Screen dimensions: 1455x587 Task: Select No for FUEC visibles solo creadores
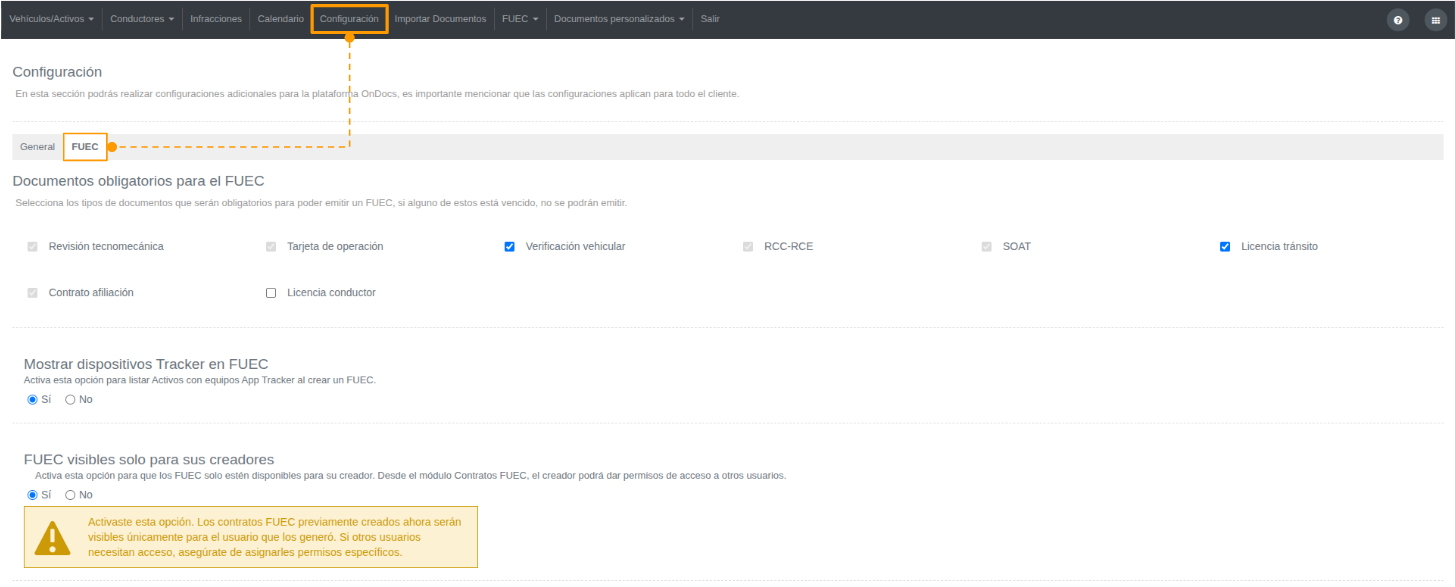[70, 495]
